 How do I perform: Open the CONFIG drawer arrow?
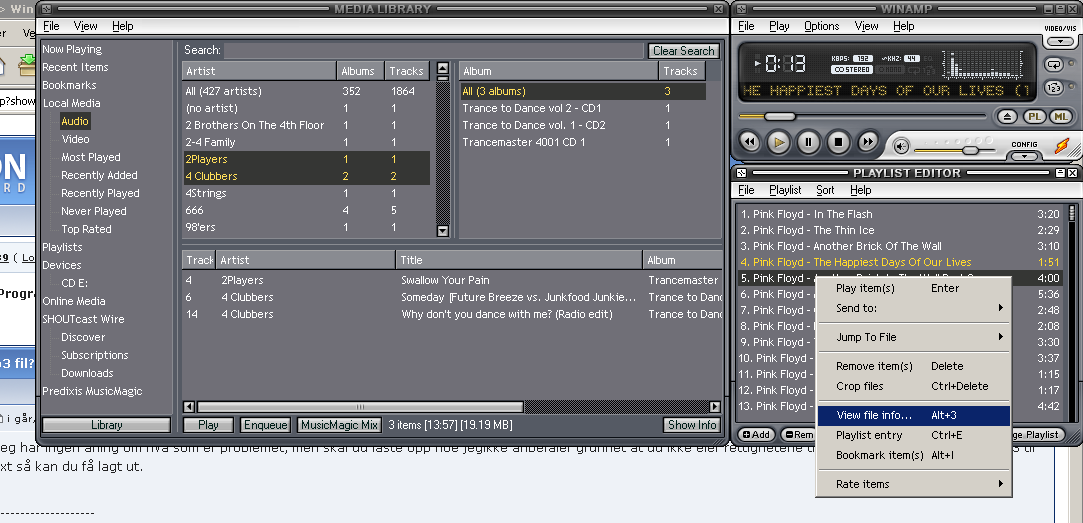pos(1024,156)
